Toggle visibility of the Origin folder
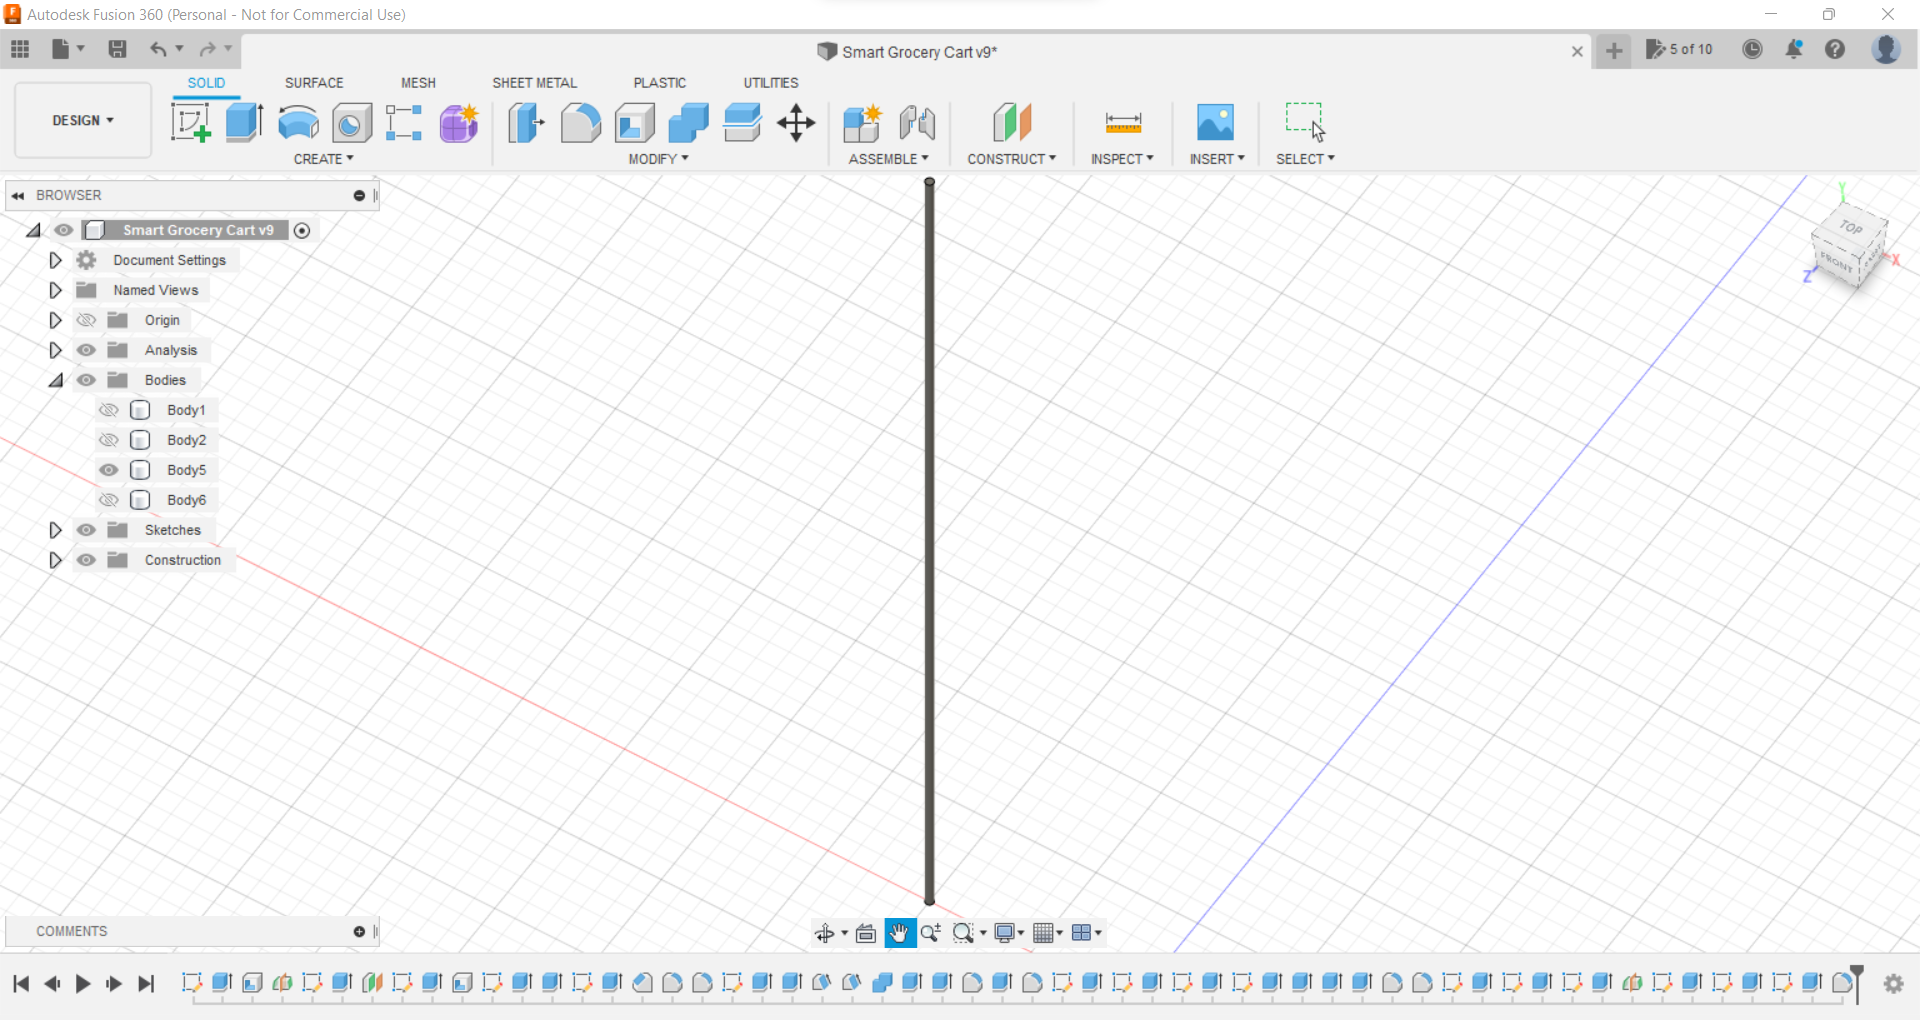The image size is (1920, 1020). (87, 320)
